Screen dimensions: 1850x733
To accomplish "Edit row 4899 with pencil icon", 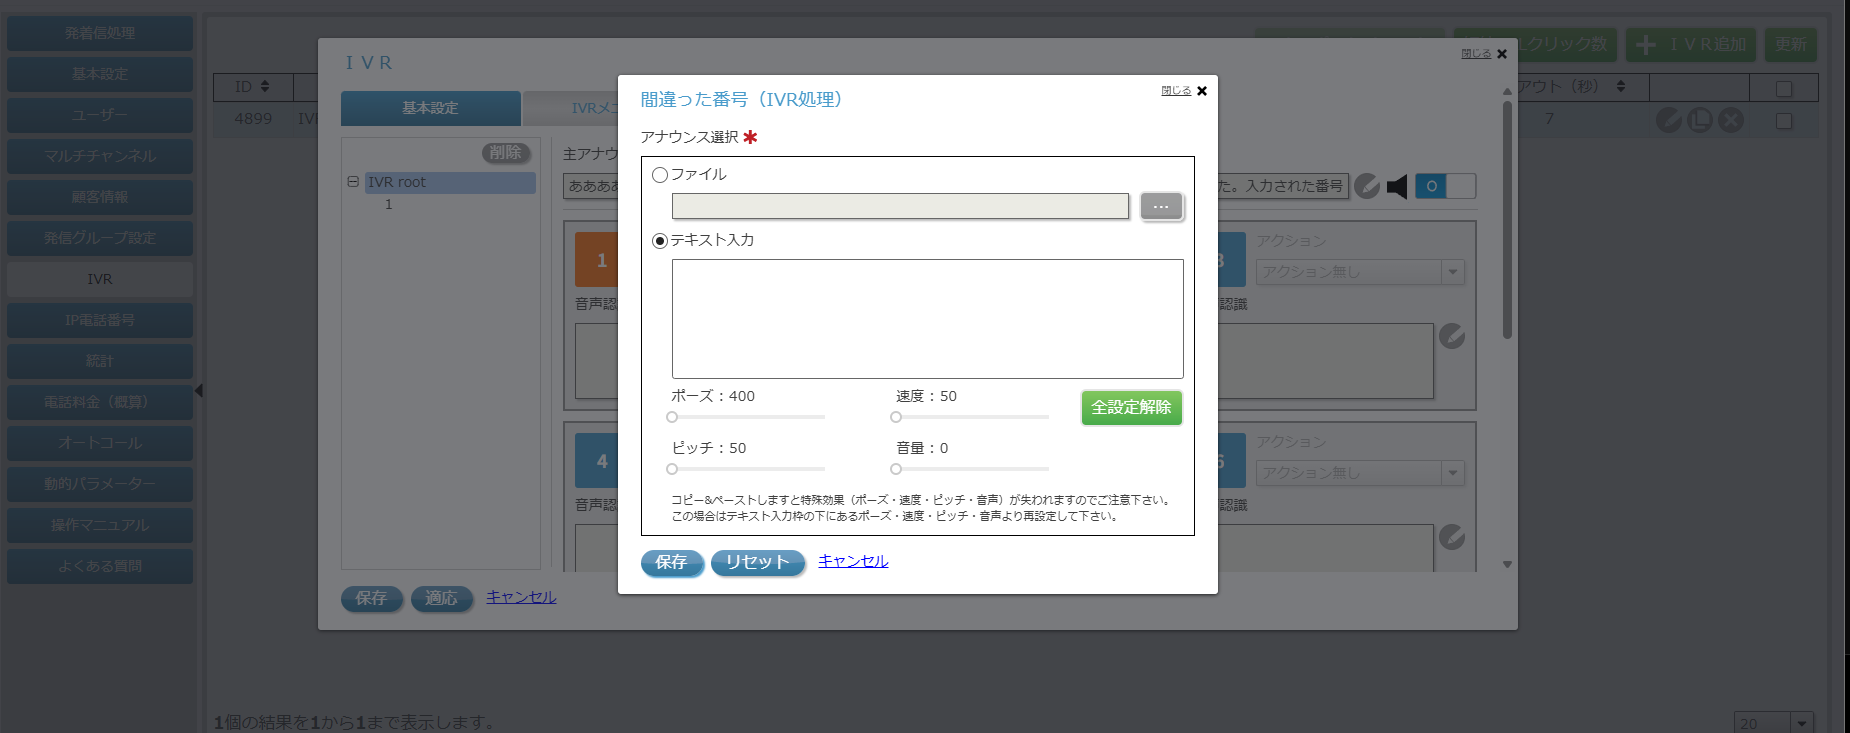I will [1669, 120].
